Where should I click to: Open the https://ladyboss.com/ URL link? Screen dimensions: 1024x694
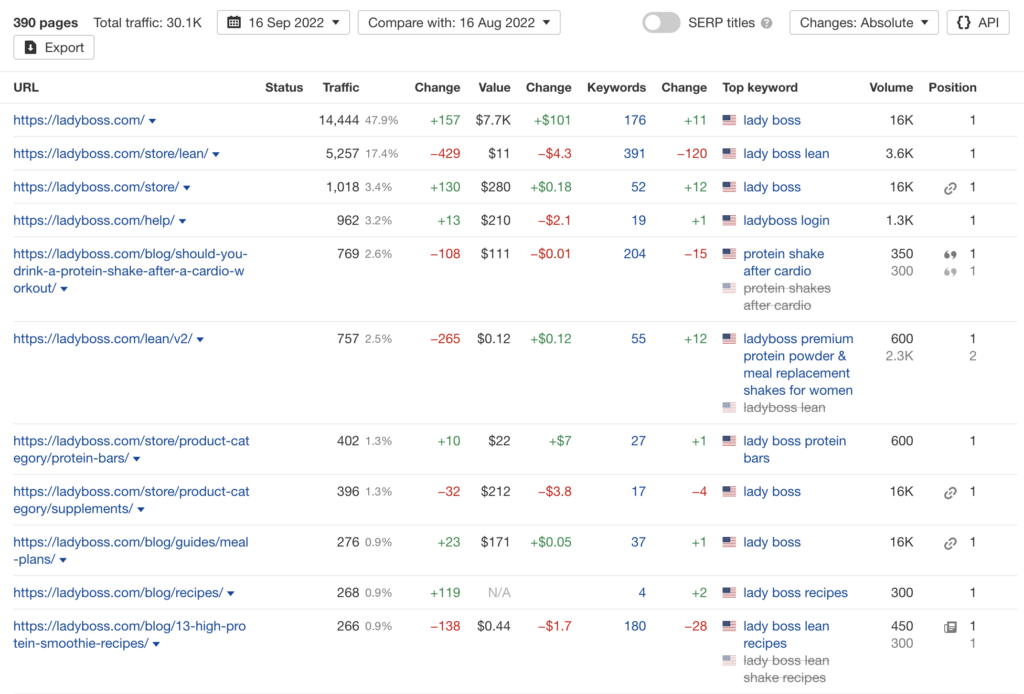click(79, 120)
